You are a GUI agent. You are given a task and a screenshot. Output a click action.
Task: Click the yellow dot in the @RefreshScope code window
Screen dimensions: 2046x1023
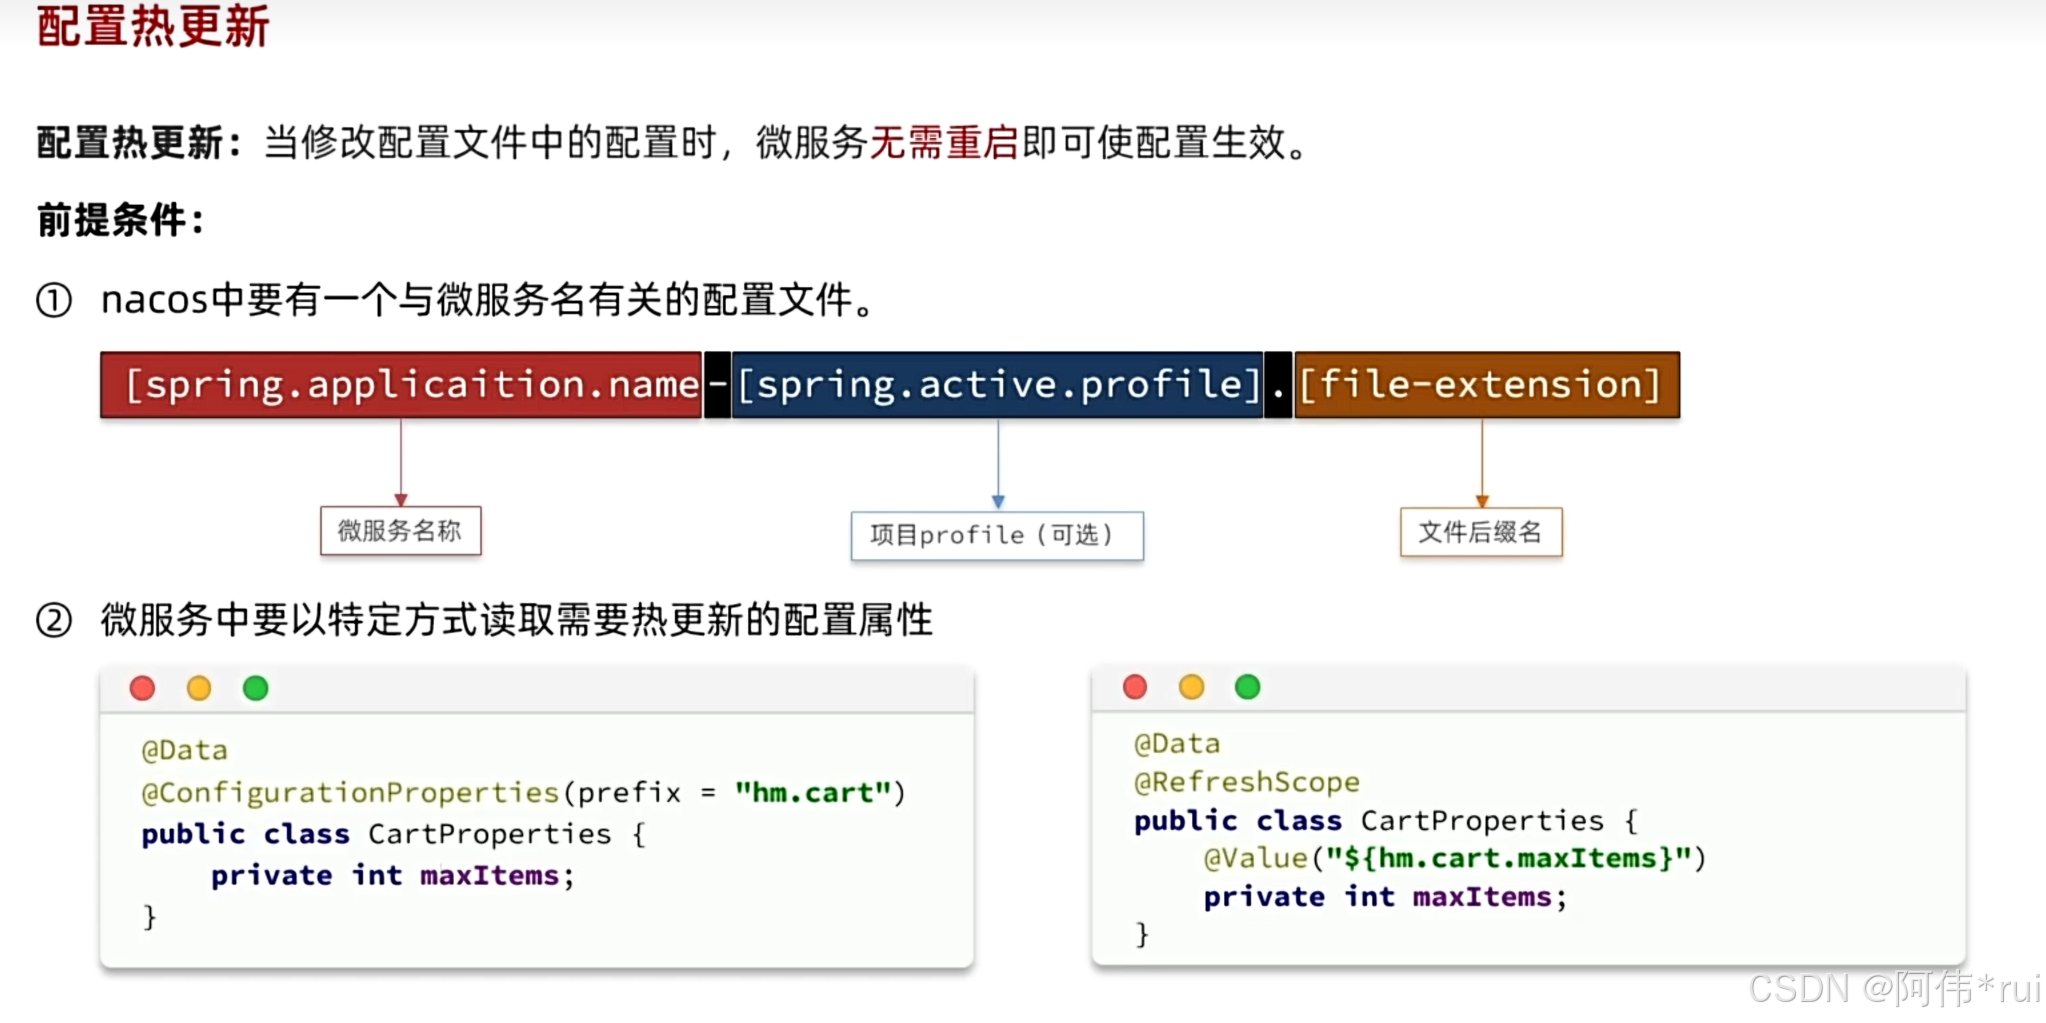(x=1192, y=687)
